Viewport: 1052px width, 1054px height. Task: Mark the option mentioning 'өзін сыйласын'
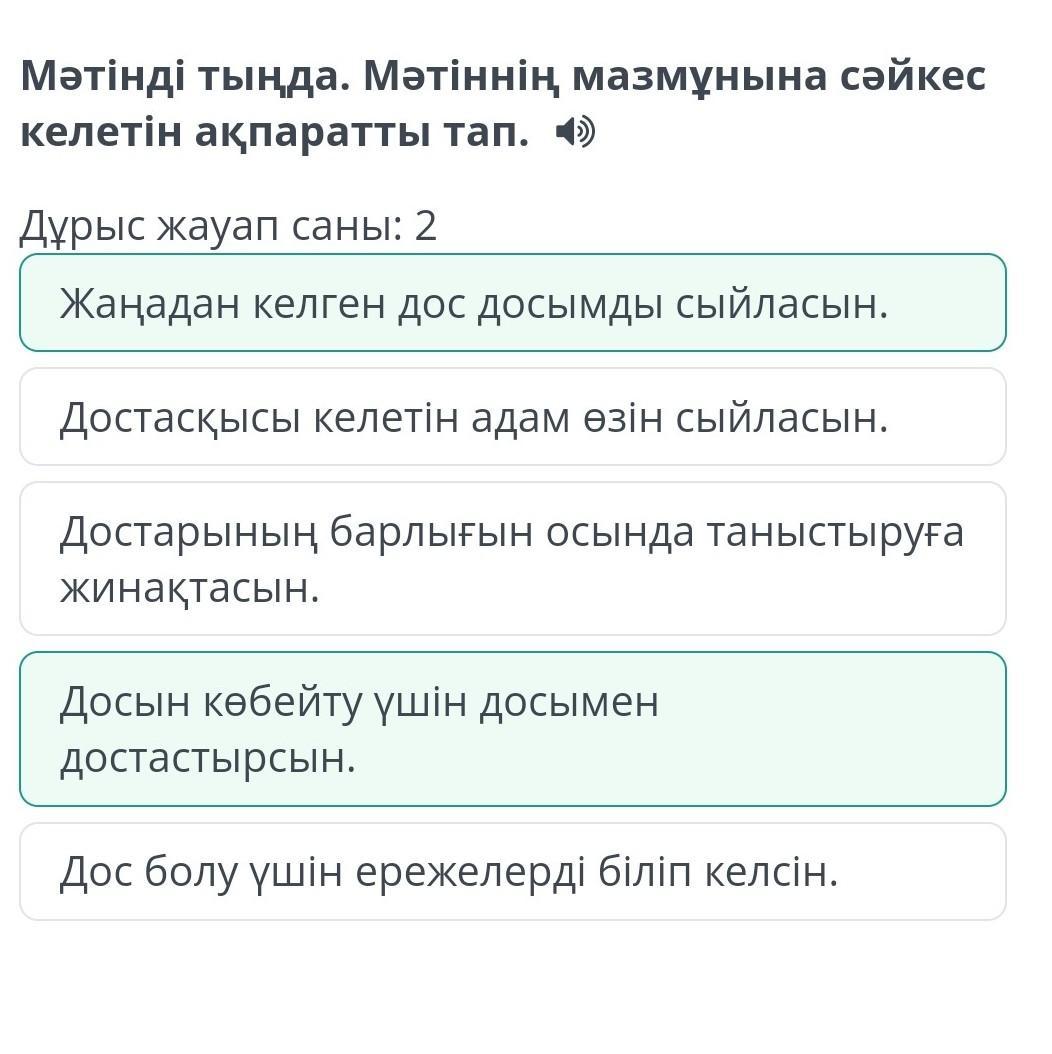pyautogui.click(x=513, y=417)
